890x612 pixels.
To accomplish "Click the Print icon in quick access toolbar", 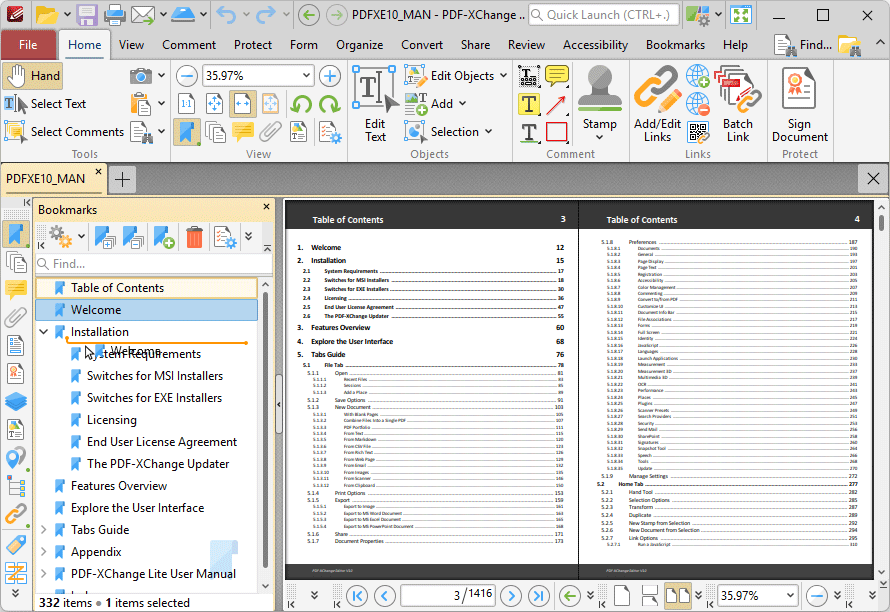I will [x=114, y=15].
